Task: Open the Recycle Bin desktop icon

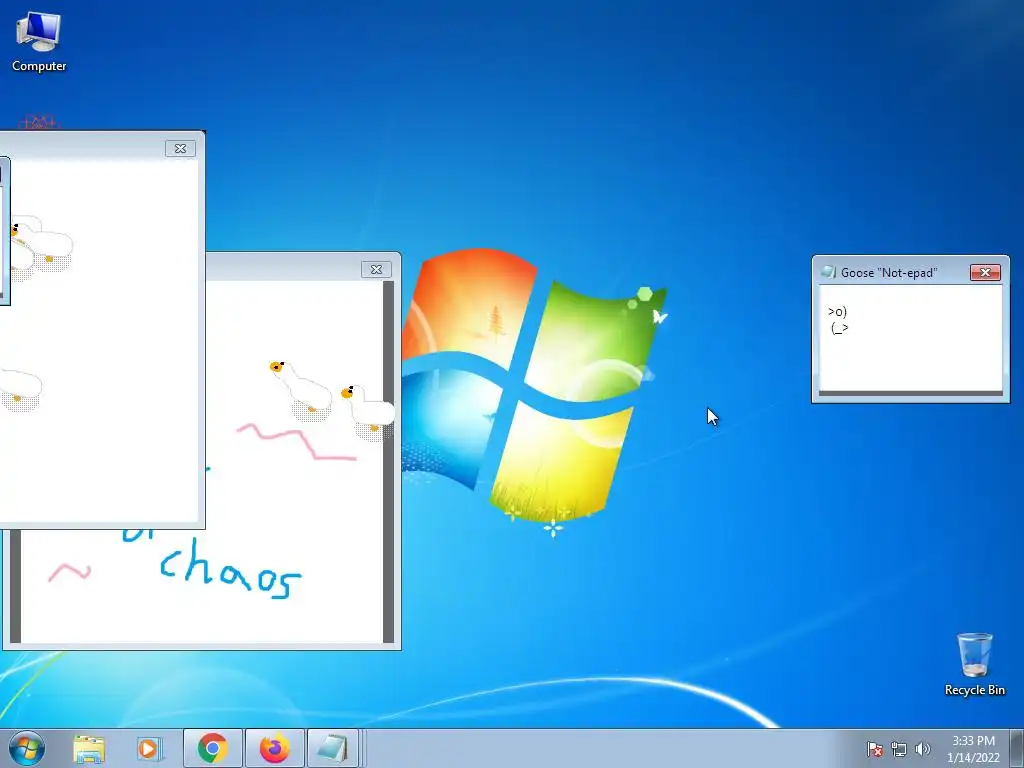Action: [x=974, y=664]
